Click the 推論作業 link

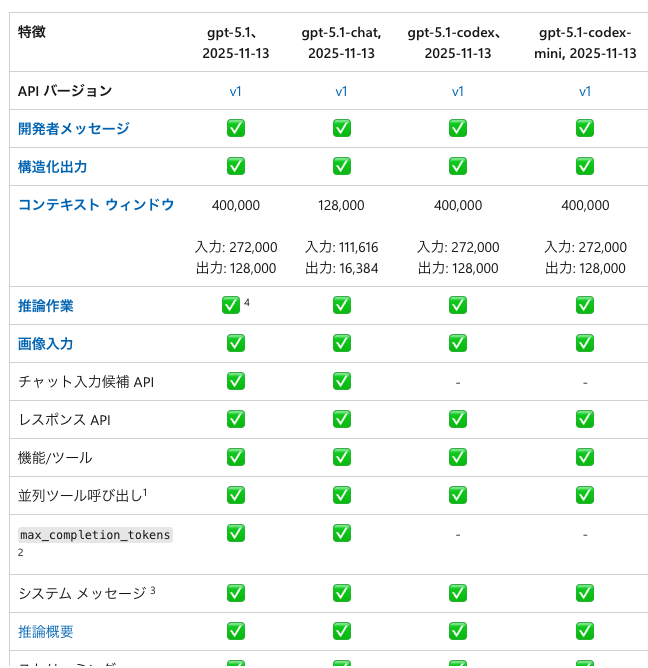[x=46, y=305]
